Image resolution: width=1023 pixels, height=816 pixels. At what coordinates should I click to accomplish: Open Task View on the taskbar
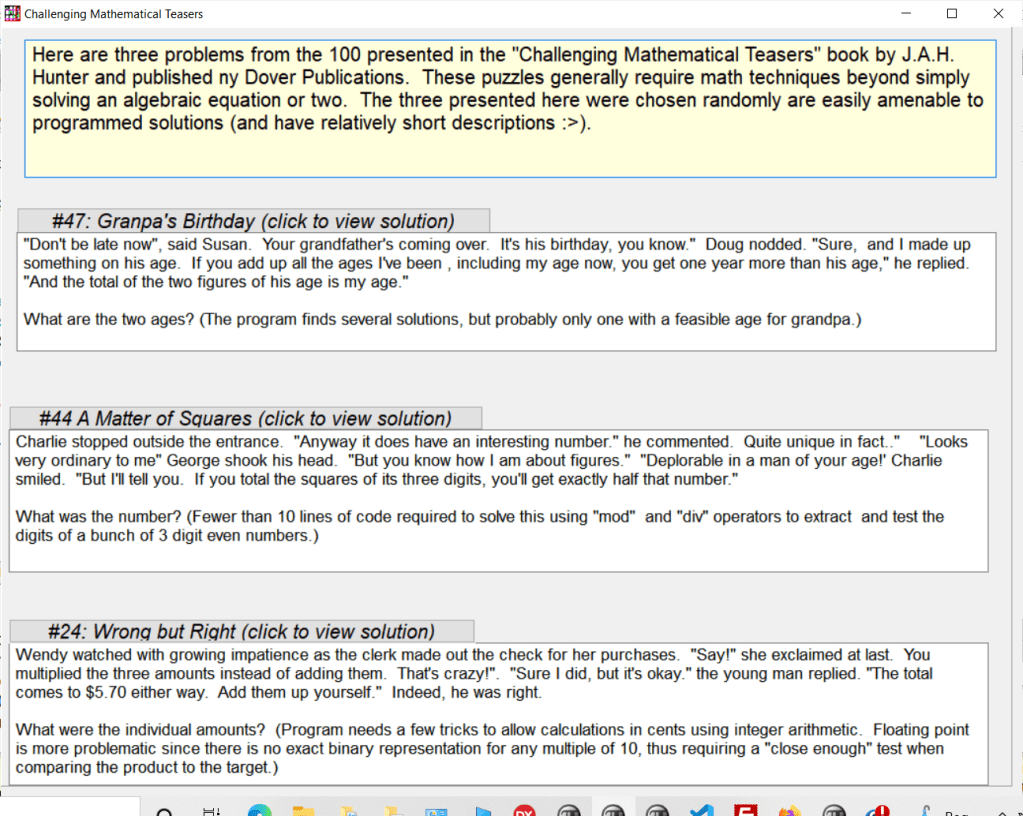(211, 809)
